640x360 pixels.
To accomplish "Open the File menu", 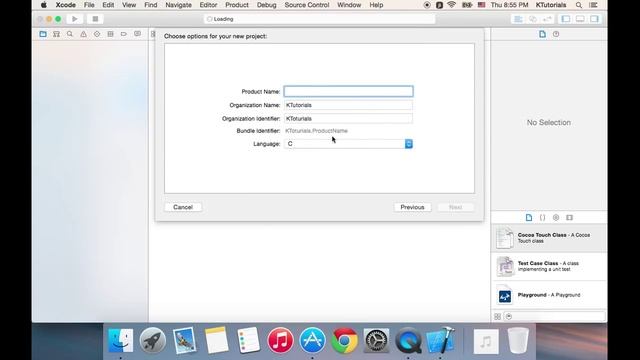I will coord(89,5).
